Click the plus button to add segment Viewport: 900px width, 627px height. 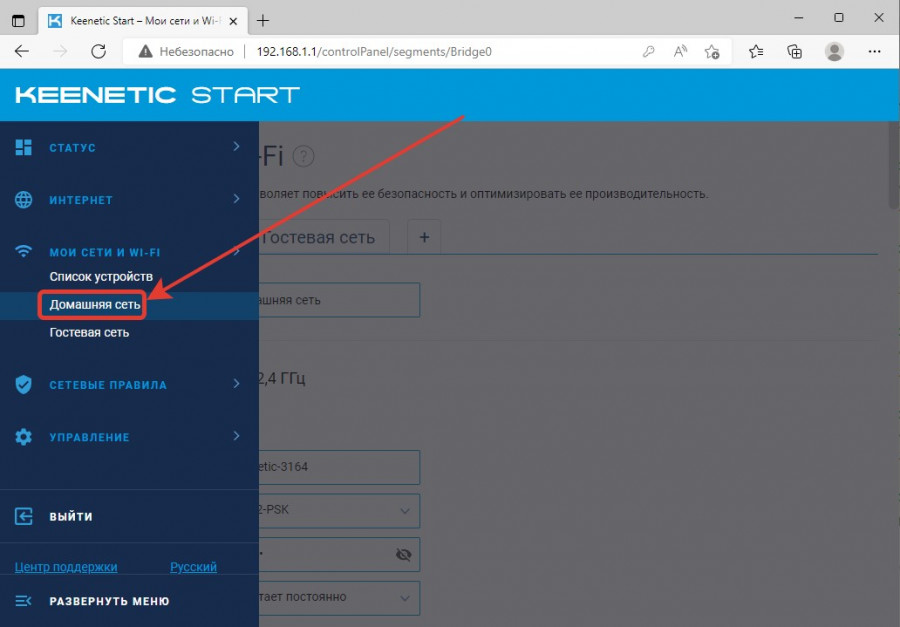[423, 237]
